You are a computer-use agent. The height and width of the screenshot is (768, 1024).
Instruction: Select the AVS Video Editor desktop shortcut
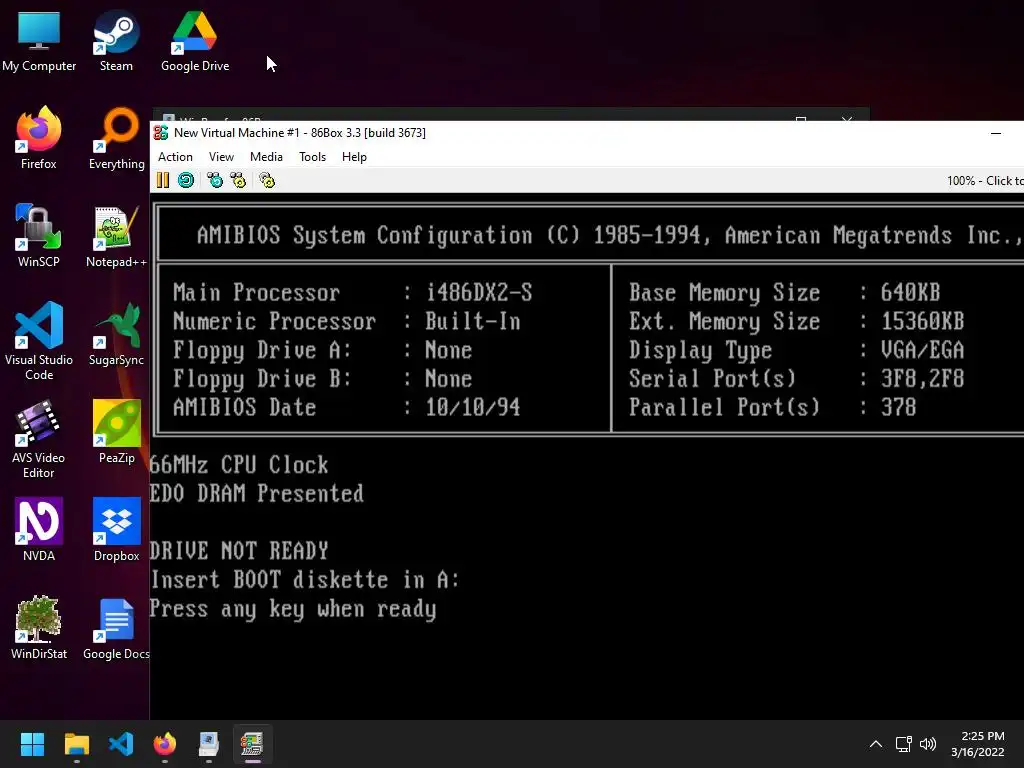(x=39, y=439)
